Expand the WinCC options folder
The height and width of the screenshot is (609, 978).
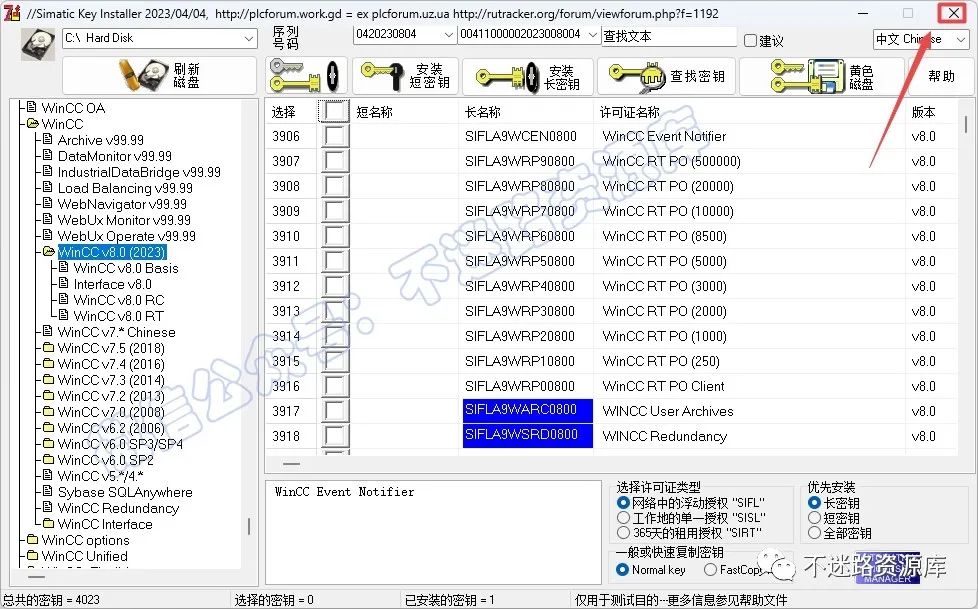[x=32, y=540]
